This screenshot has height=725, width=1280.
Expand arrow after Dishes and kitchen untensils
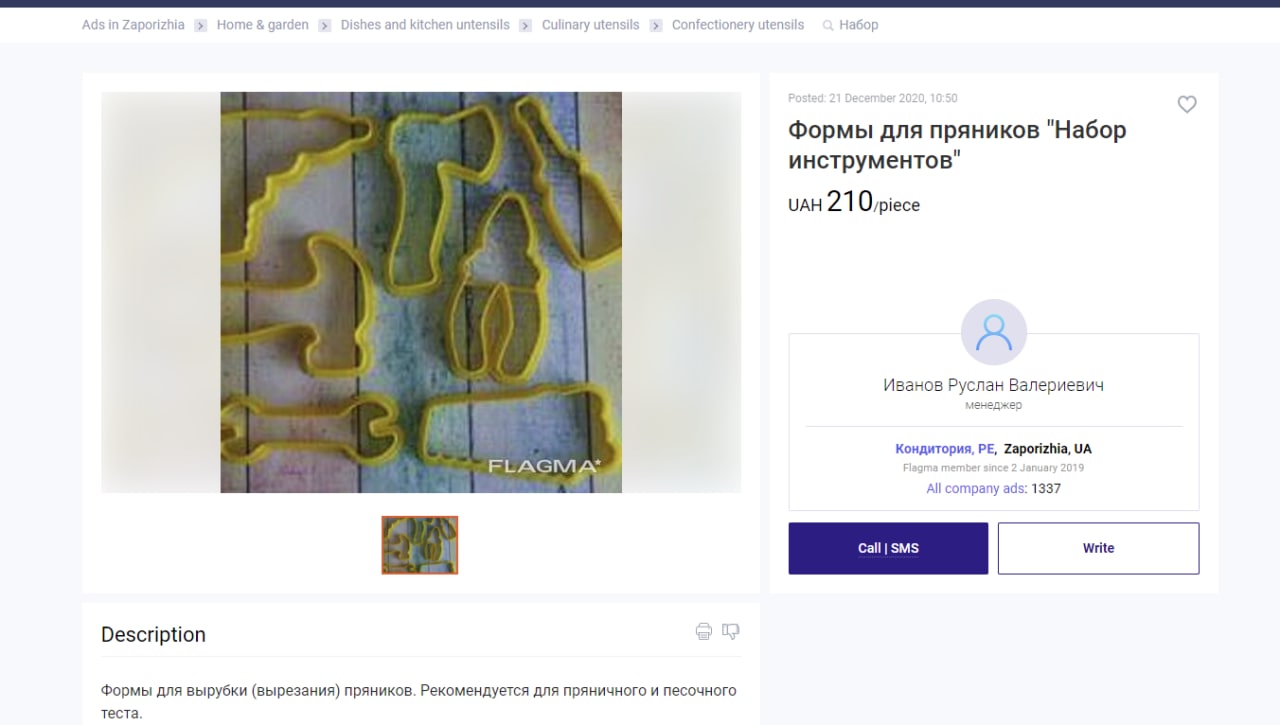525,26
